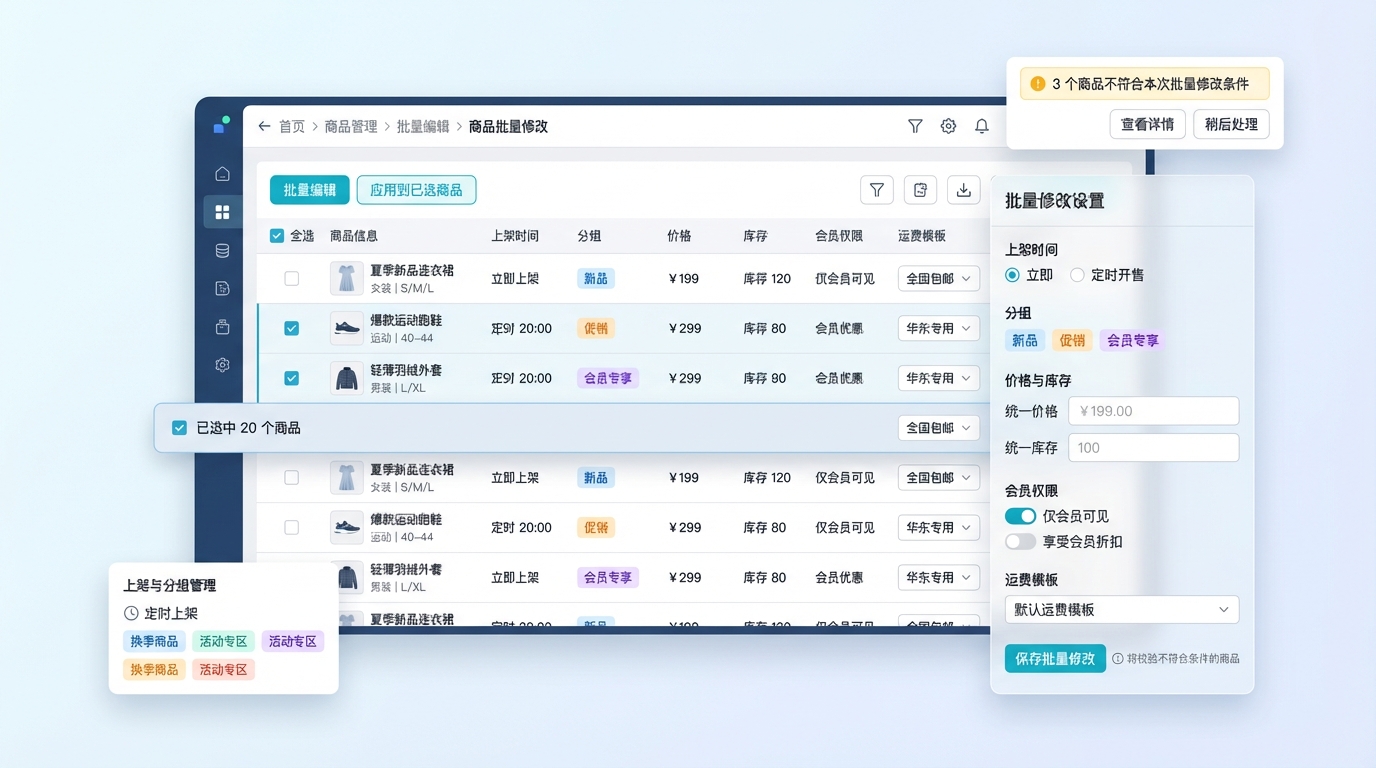Expand 全国包邮 dropdown in the 已选中 20 个商品 bar
The height and width of the screenshot is (768, 1376).
[x=938, y=428]
